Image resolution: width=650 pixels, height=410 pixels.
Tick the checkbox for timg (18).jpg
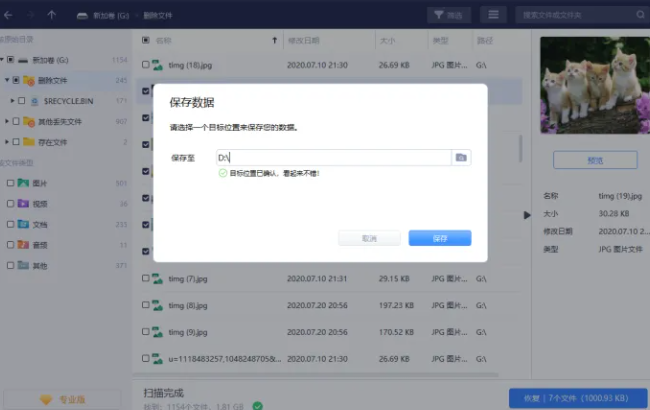[x=146, y=66]
